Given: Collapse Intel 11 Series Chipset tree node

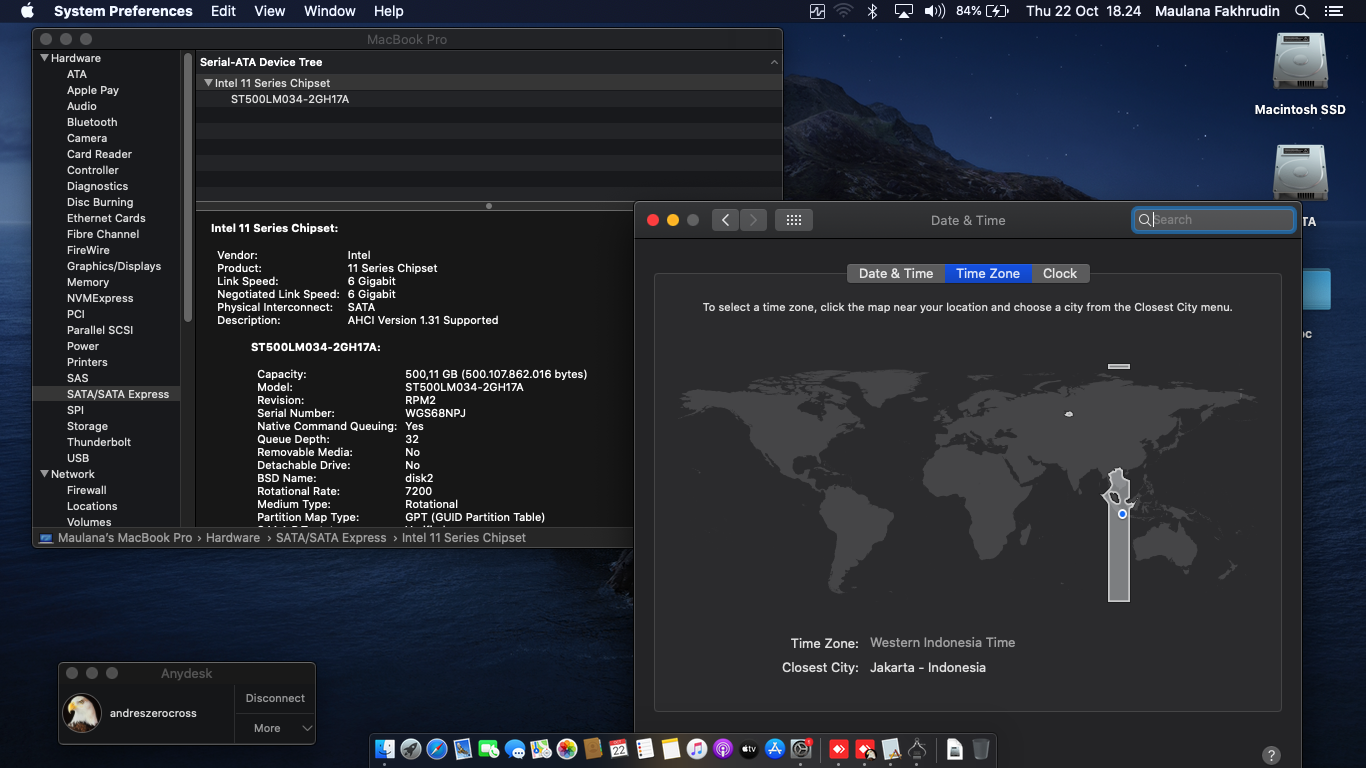Looking at the screenshot, I should coord(208,83).
